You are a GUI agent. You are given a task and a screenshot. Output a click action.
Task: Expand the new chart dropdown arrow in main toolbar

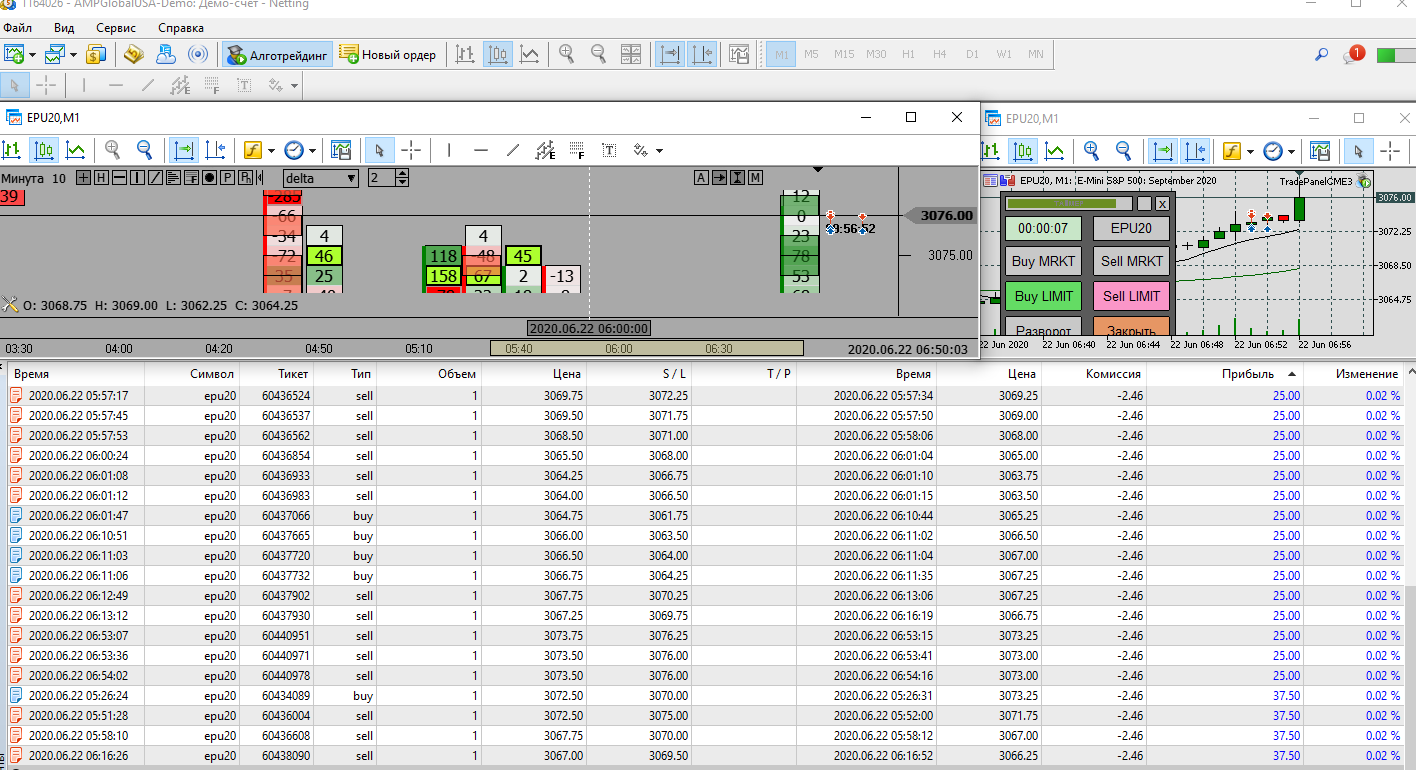click(x=33, y=55)
